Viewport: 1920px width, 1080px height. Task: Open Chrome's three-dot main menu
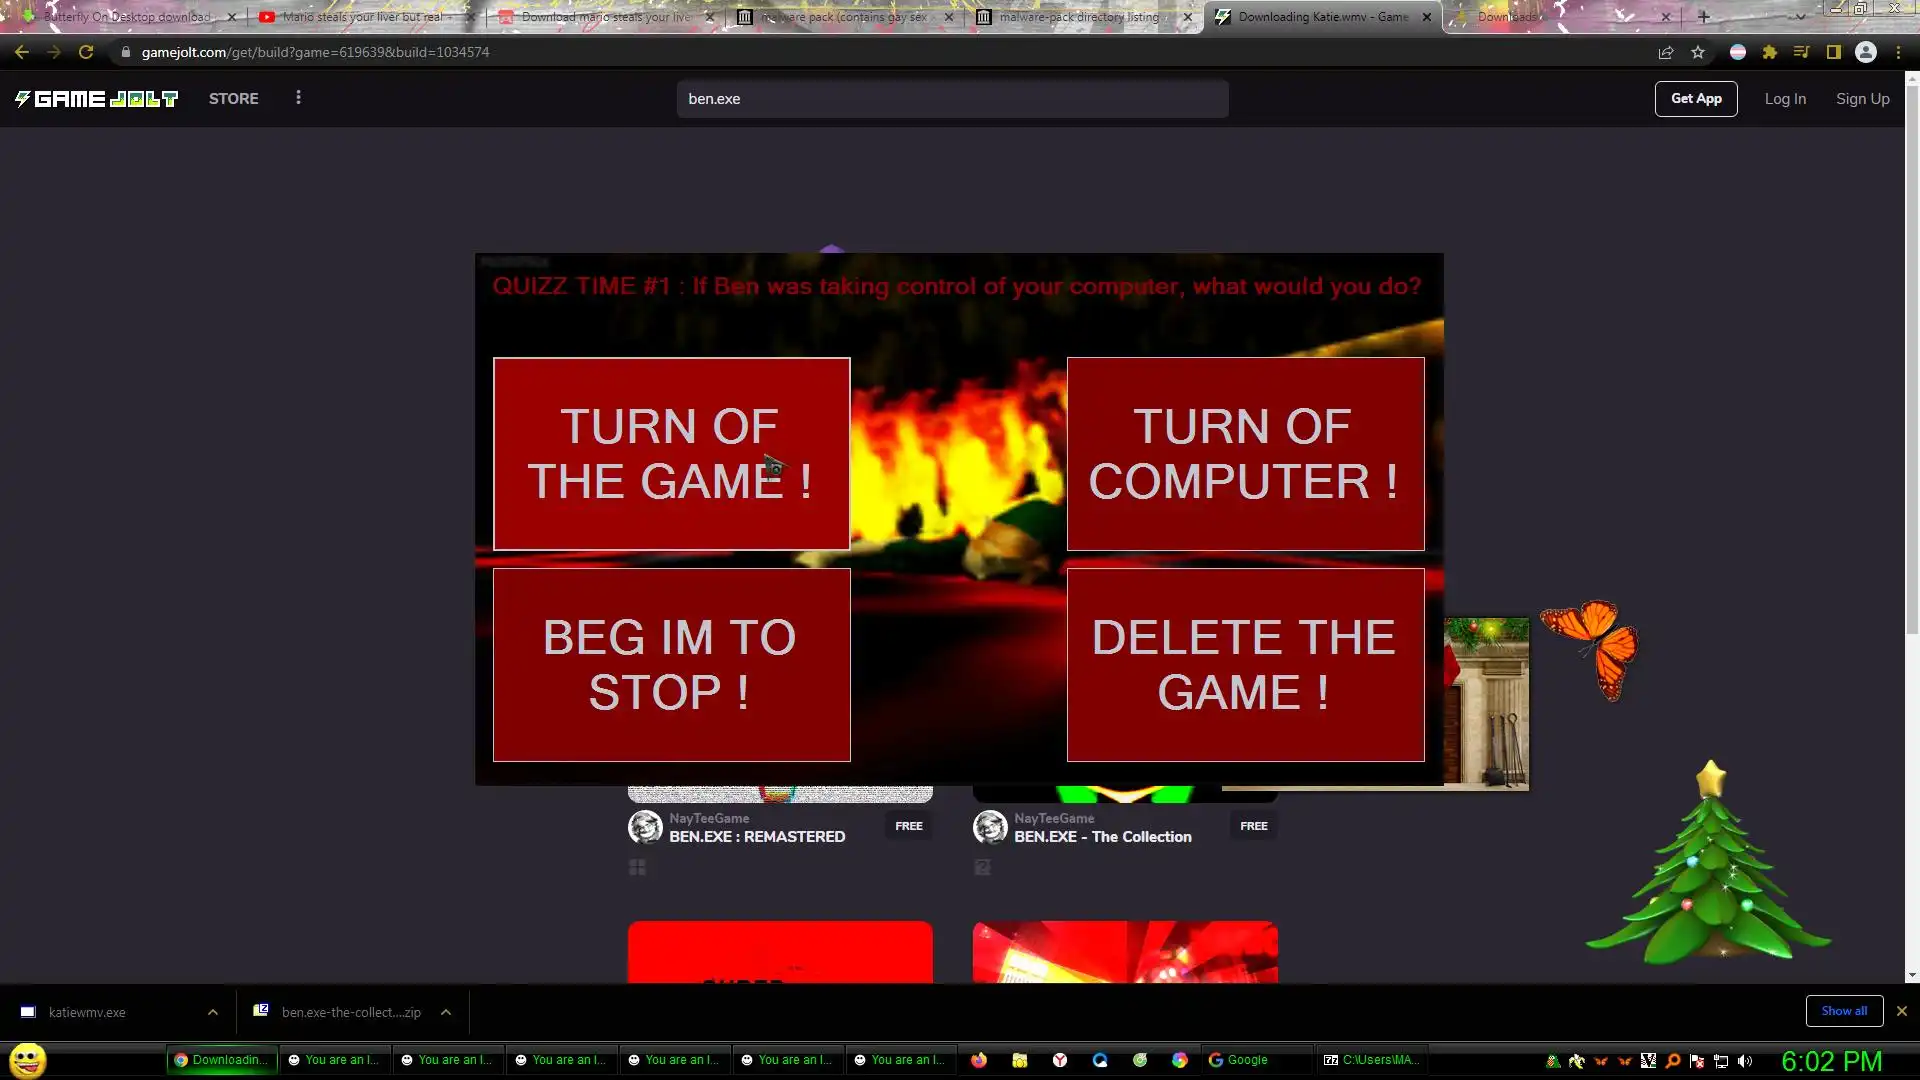1898,52
